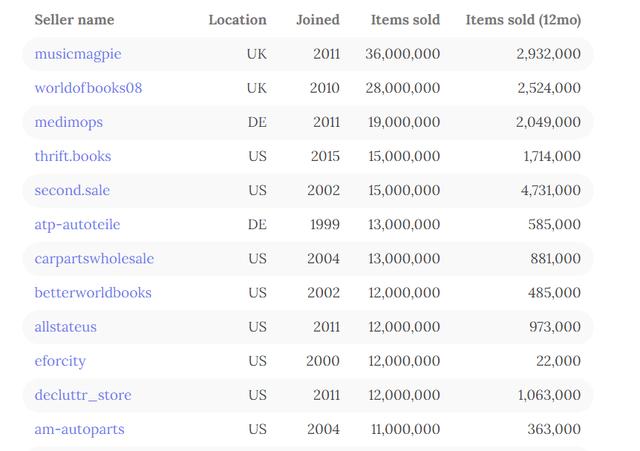The height and width of the screenshot is (451, 640).
Task: Click second.sale's 4,731,000 12-month value
Action: click(x=551, y=190)
